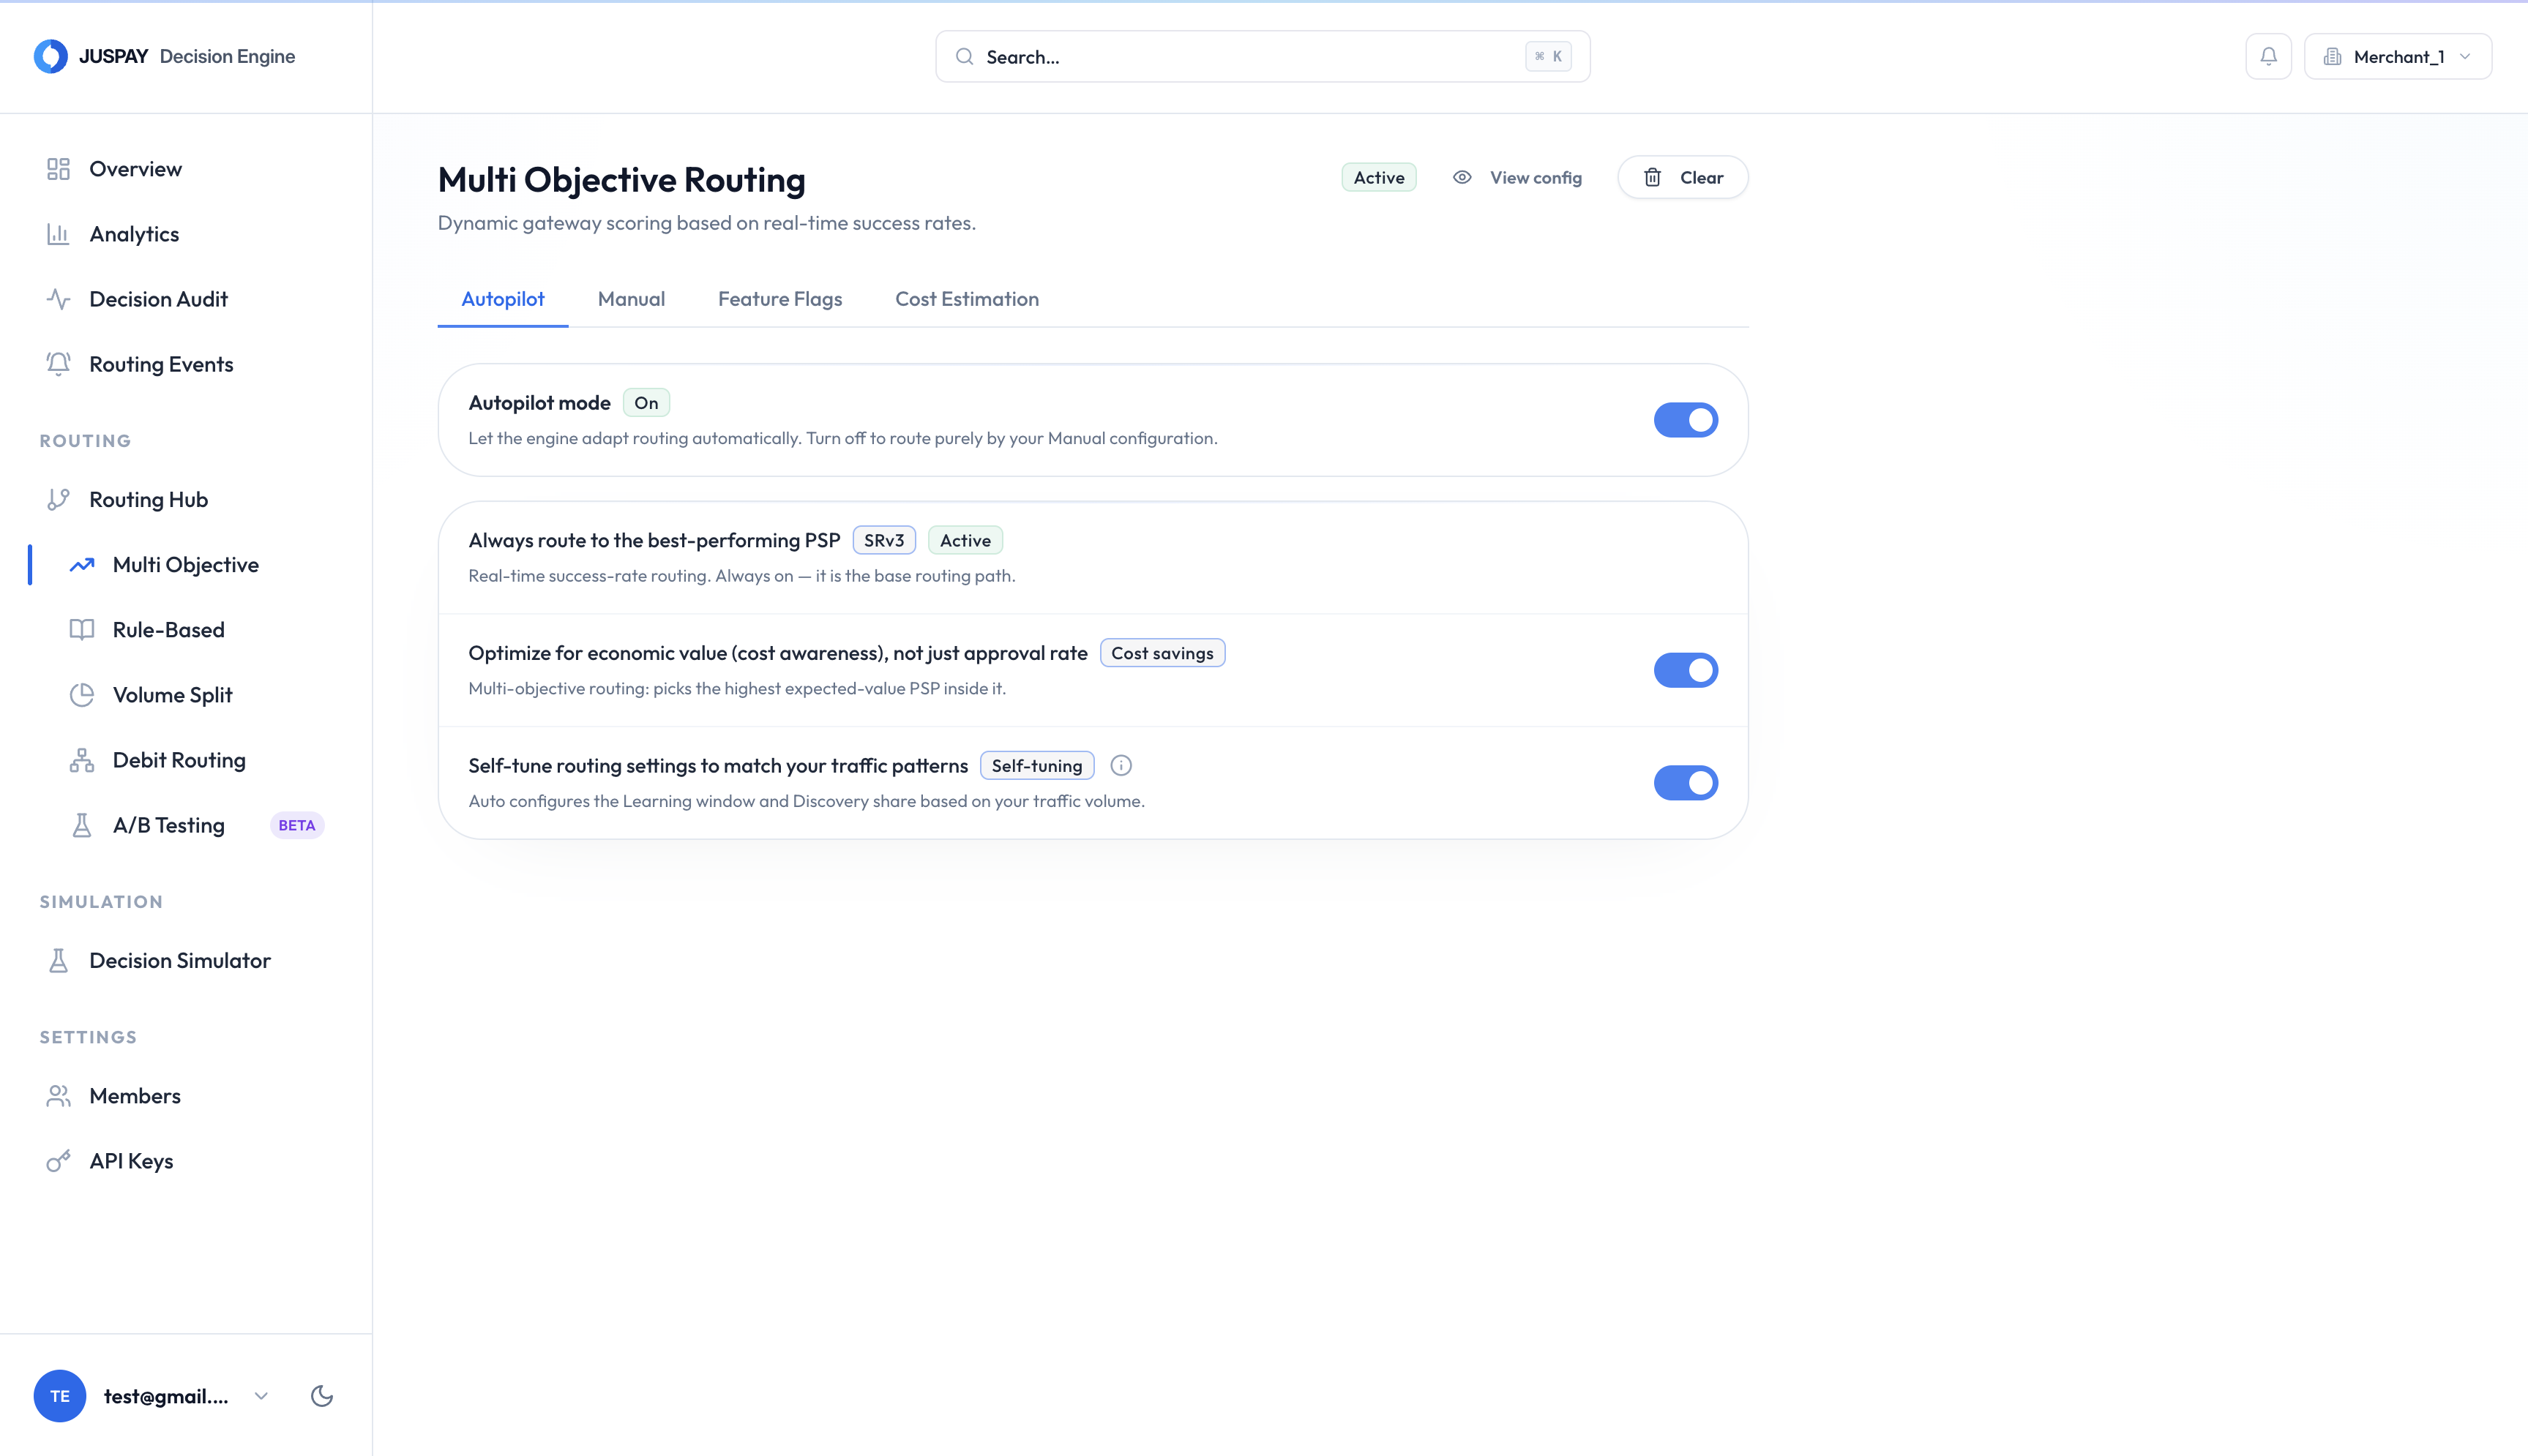
Task: Click the BETA badge
Action: 297,825
